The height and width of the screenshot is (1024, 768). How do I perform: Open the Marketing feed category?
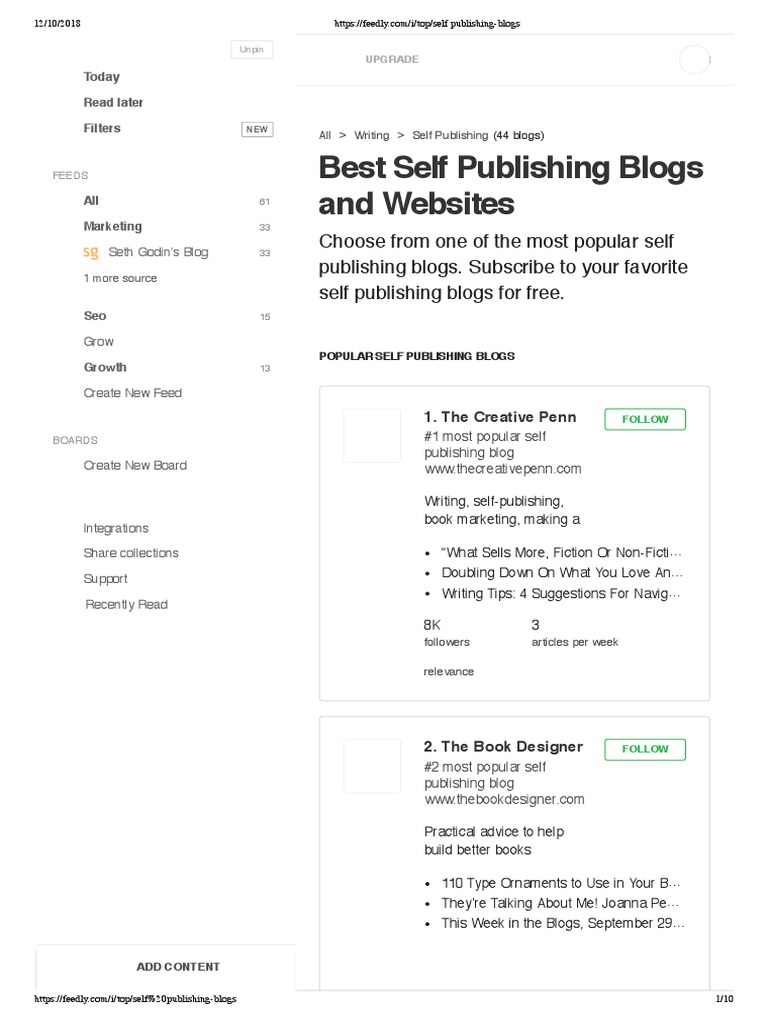pyautogui.click(x=112, y=227)
